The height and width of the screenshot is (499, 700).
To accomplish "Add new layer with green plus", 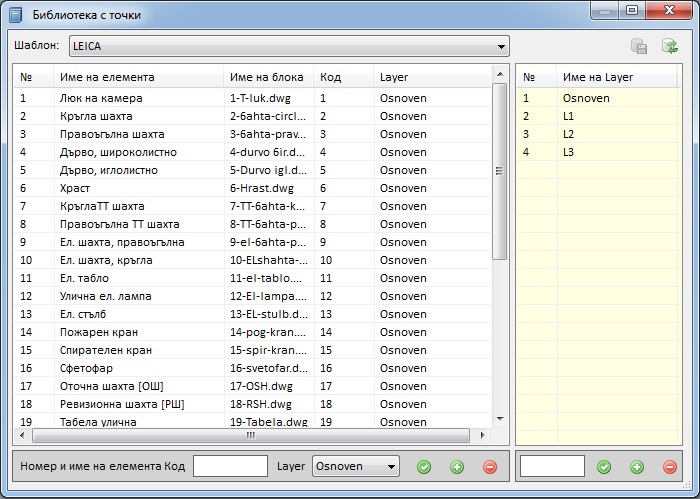I will coord(636,467).
